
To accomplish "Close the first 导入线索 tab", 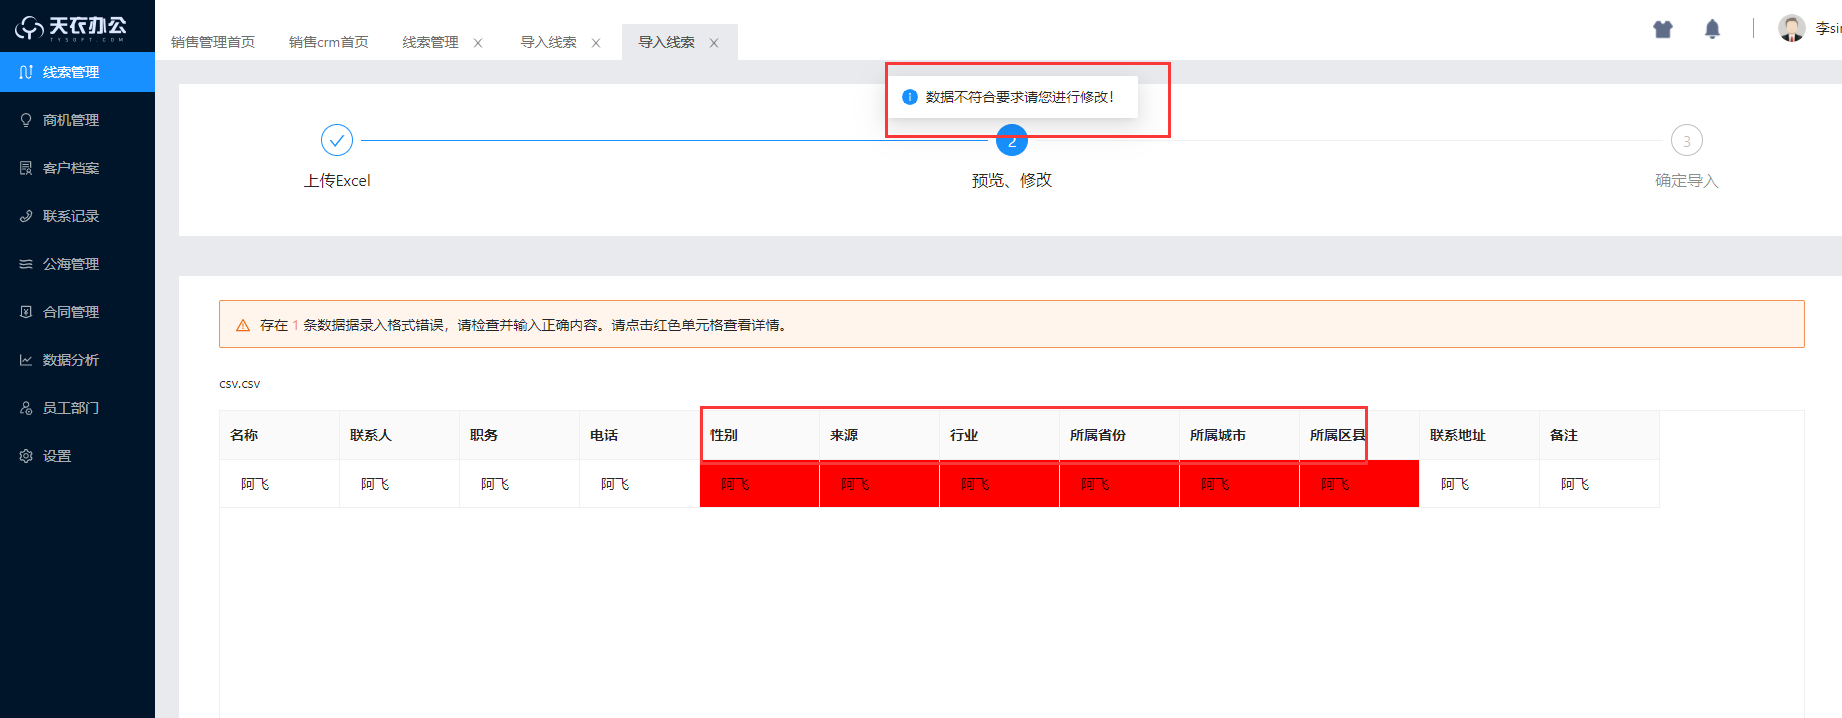I will (x=596, y=43).
